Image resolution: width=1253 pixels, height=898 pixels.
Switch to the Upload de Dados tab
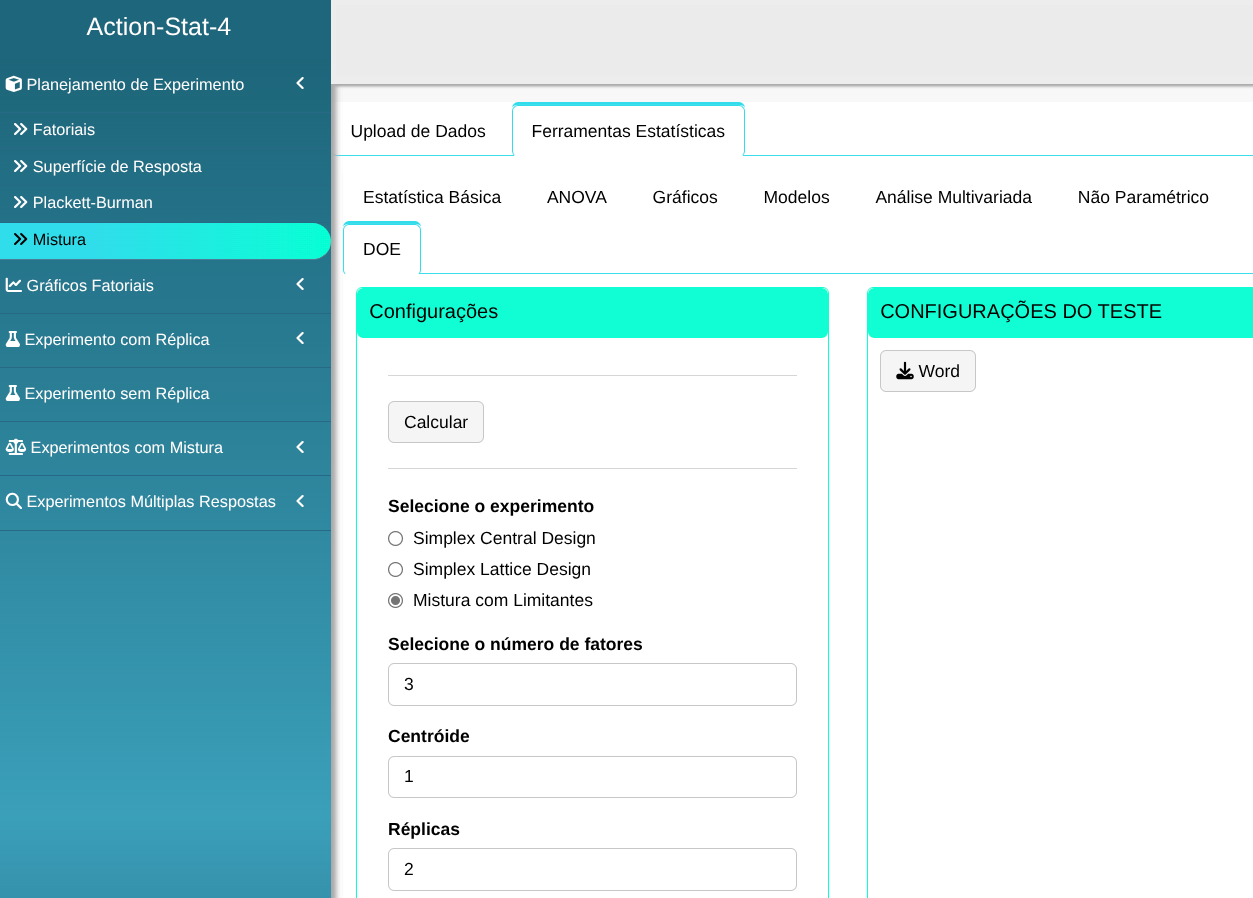tap(418, 132)
